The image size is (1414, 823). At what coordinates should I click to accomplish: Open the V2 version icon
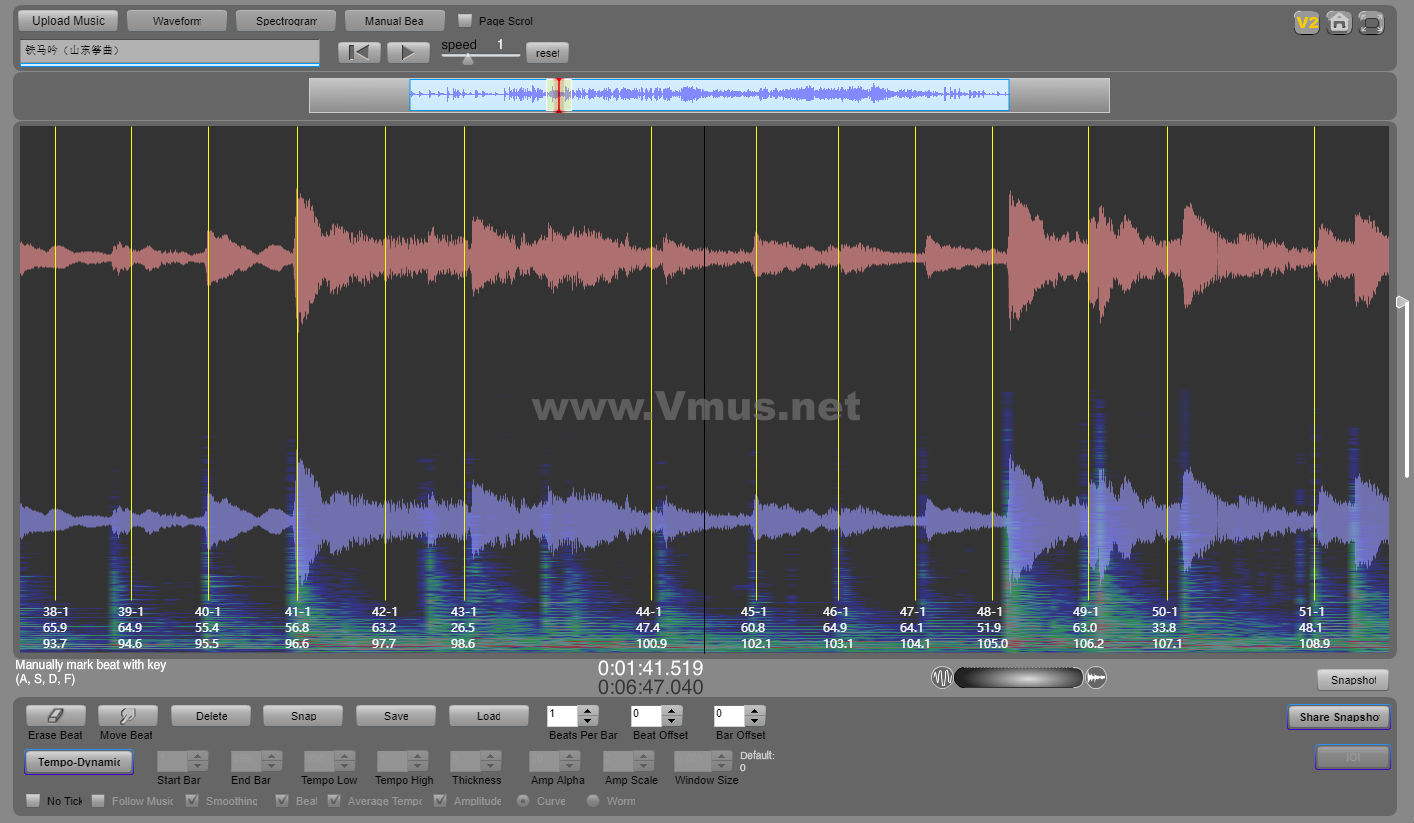click(x=1306, y=23)
